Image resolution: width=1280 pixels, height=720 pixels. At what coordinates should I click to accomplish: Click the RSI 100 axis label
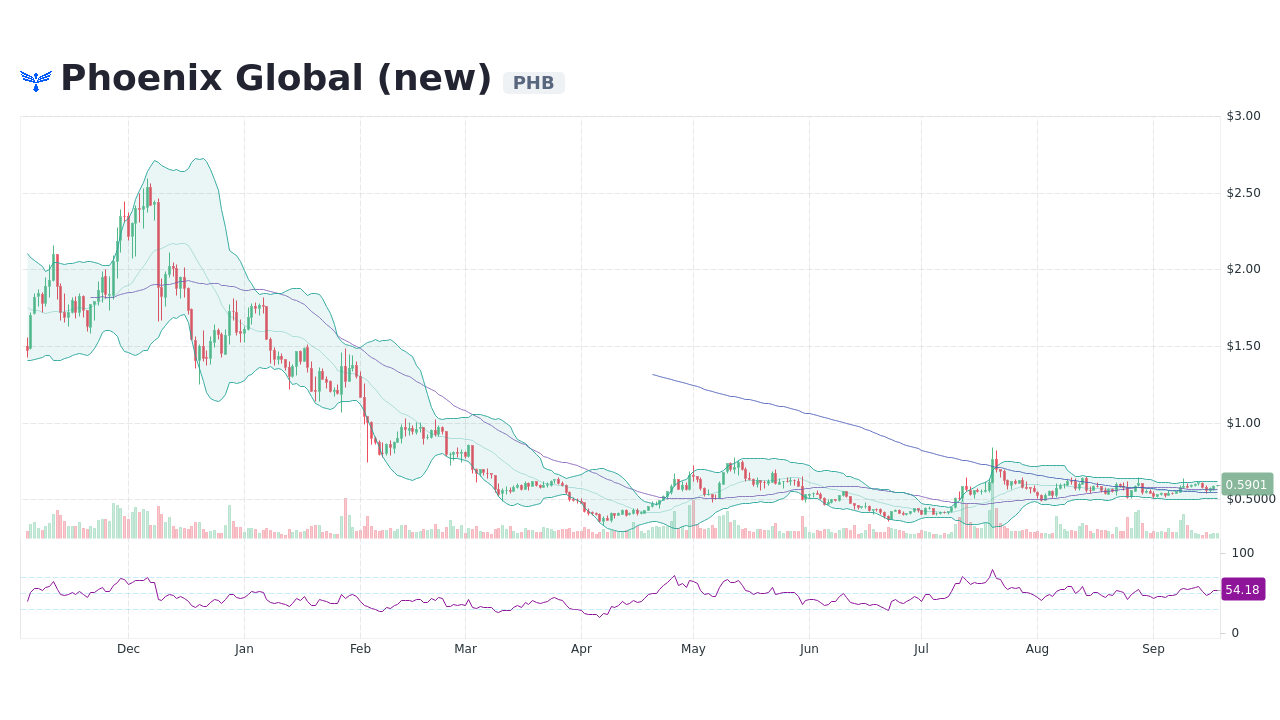pyautogui.click(x=1243, y=553)
